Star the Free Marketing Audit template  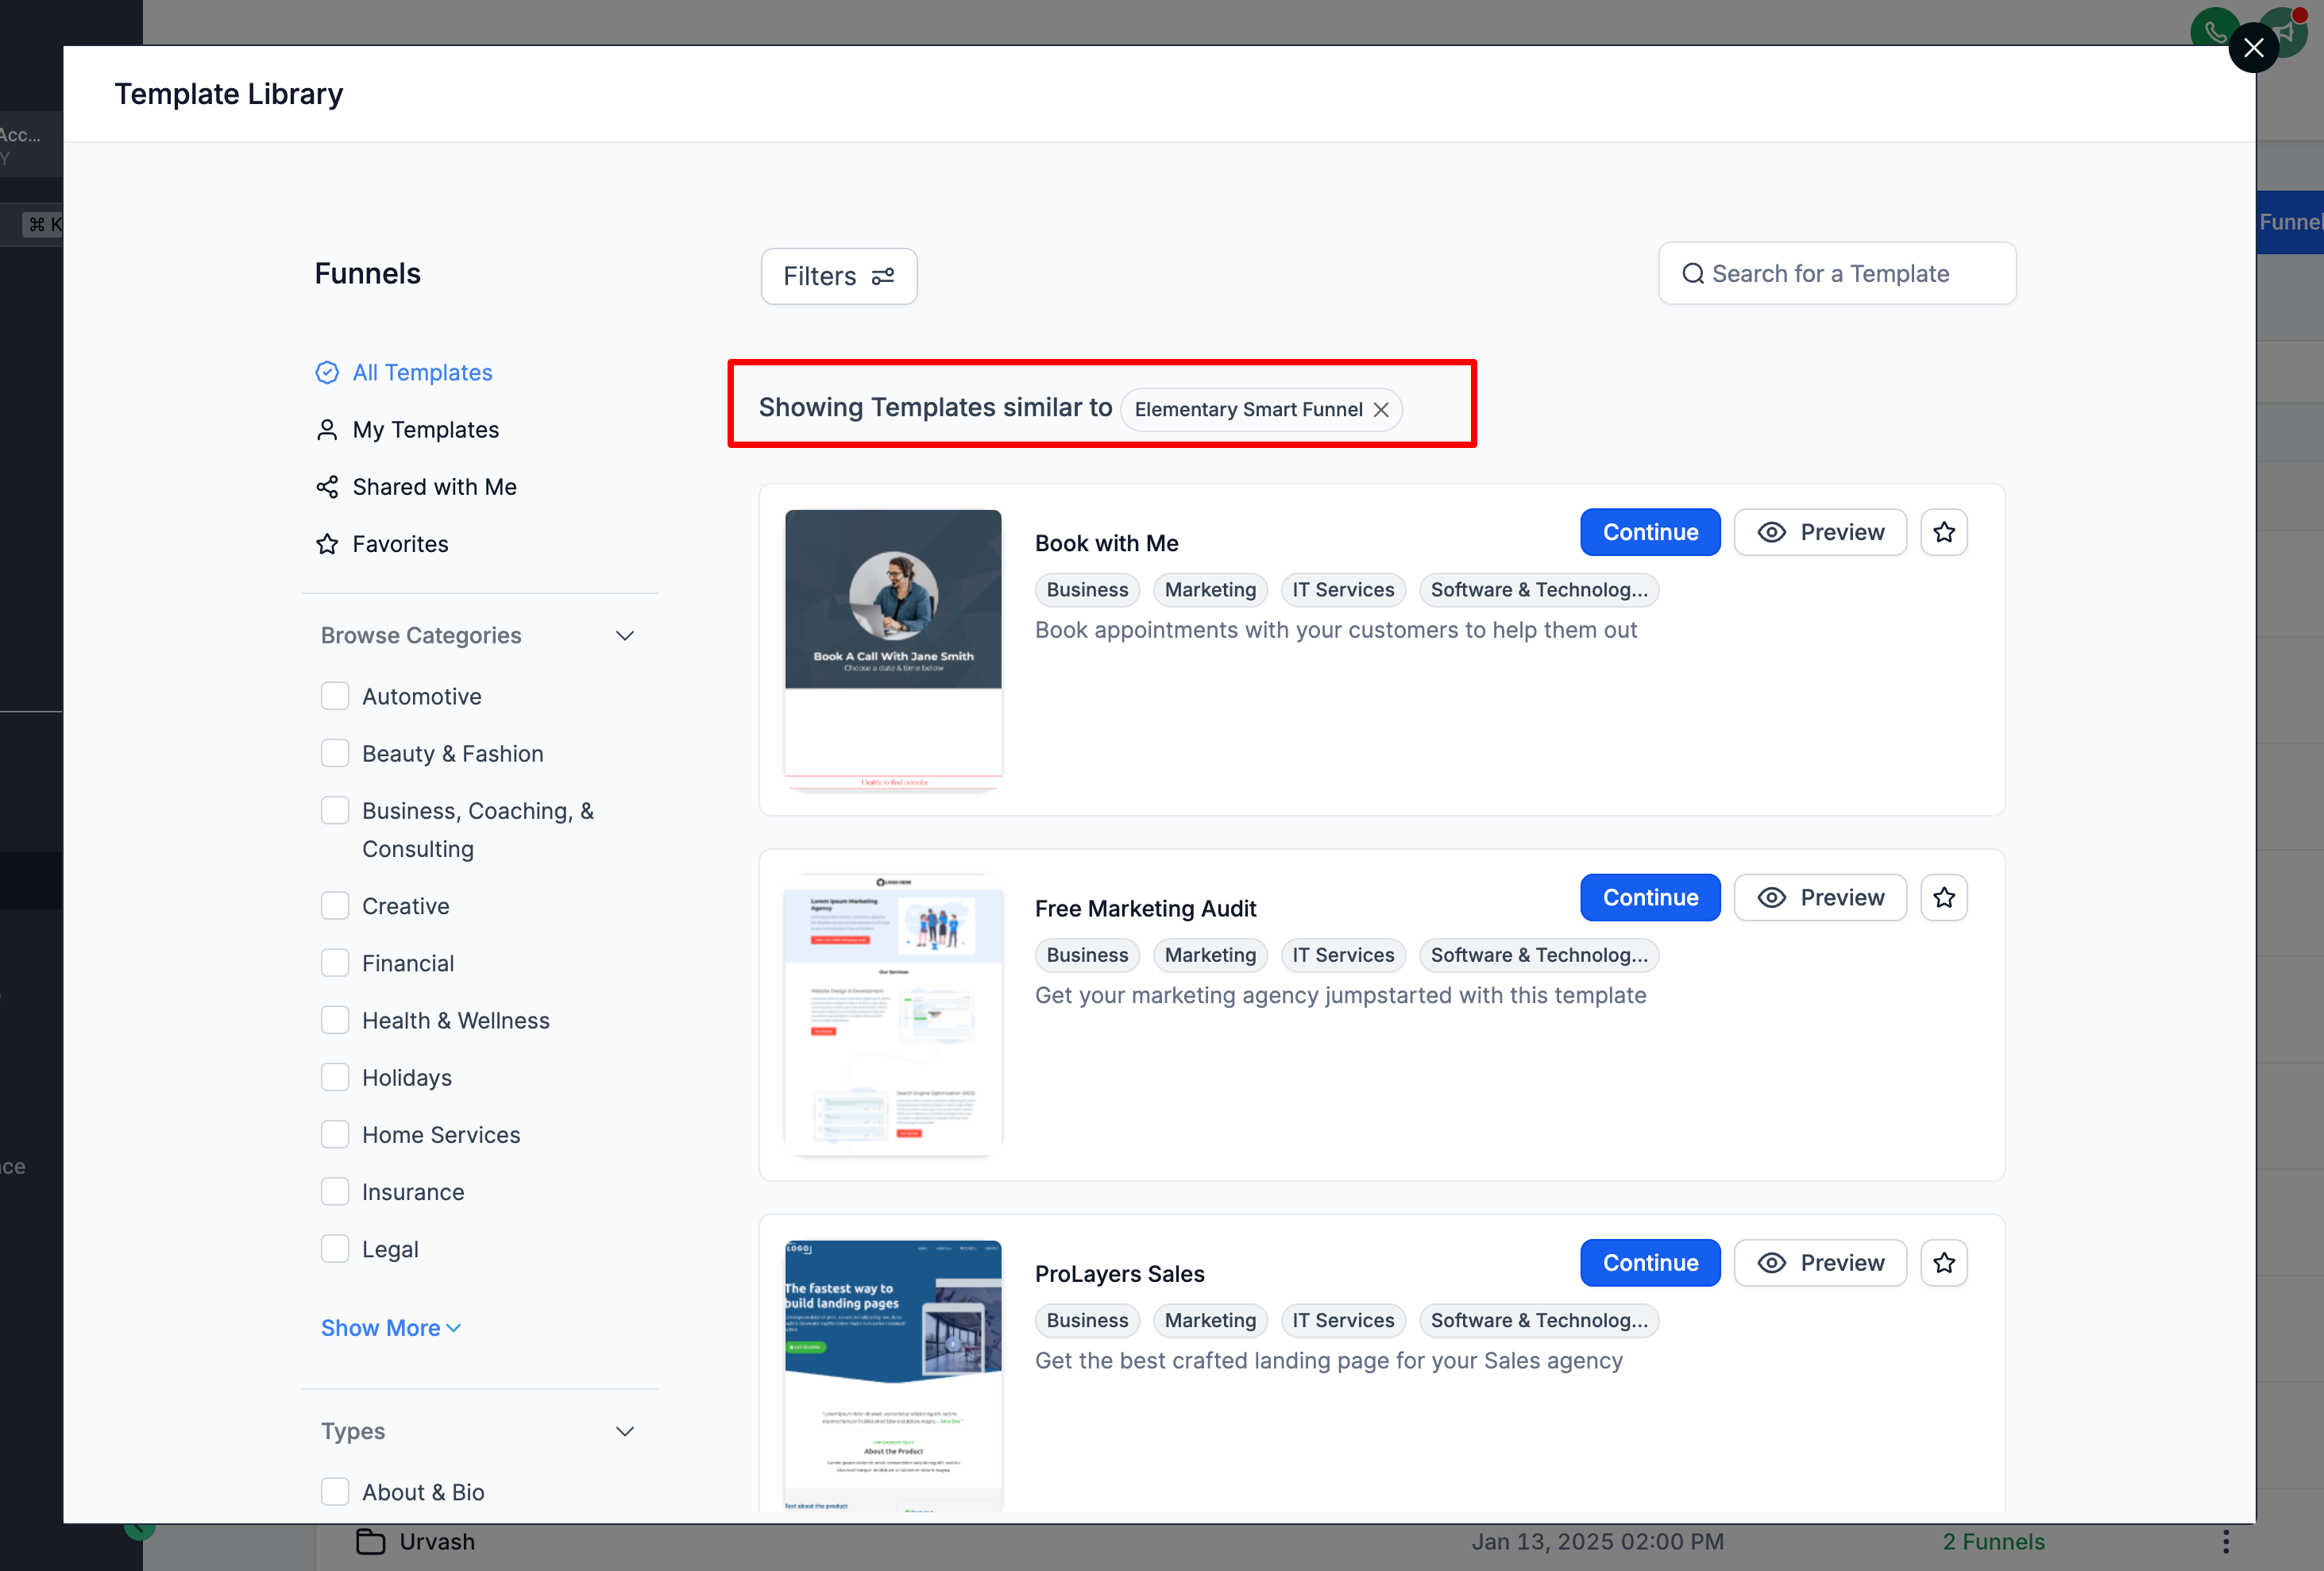tap(1943, 897)
